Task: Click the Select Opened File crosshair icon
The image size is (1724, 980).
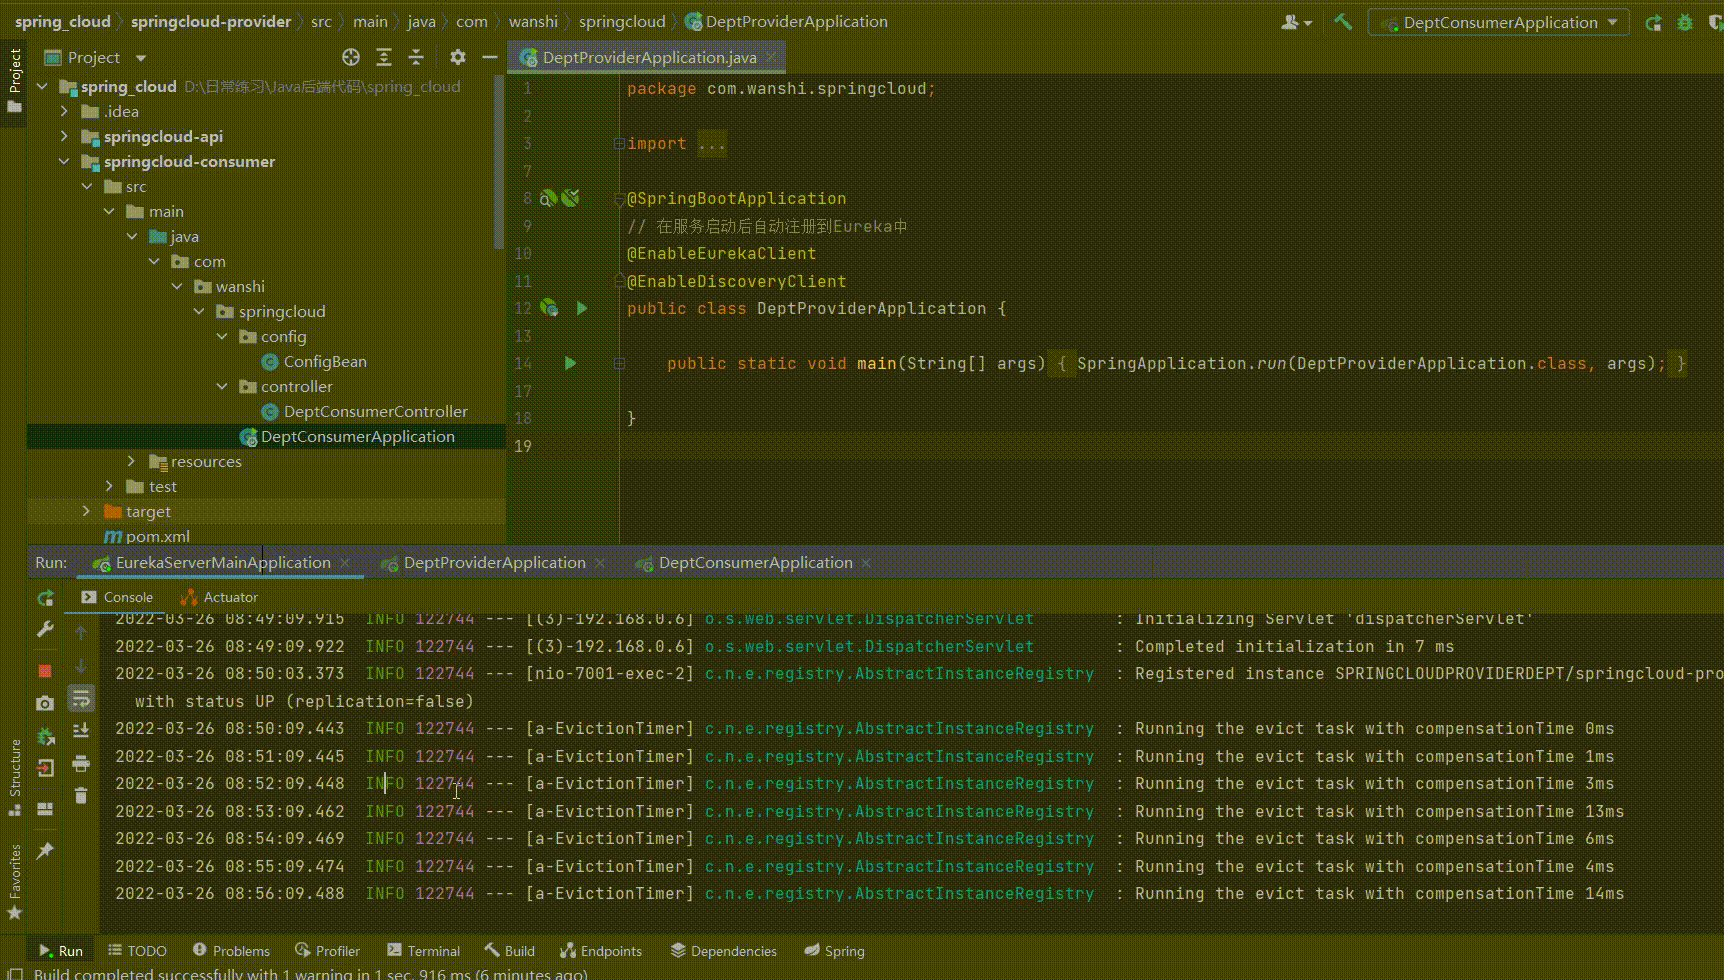Action: pyautogui.click(x=350, y=58)
